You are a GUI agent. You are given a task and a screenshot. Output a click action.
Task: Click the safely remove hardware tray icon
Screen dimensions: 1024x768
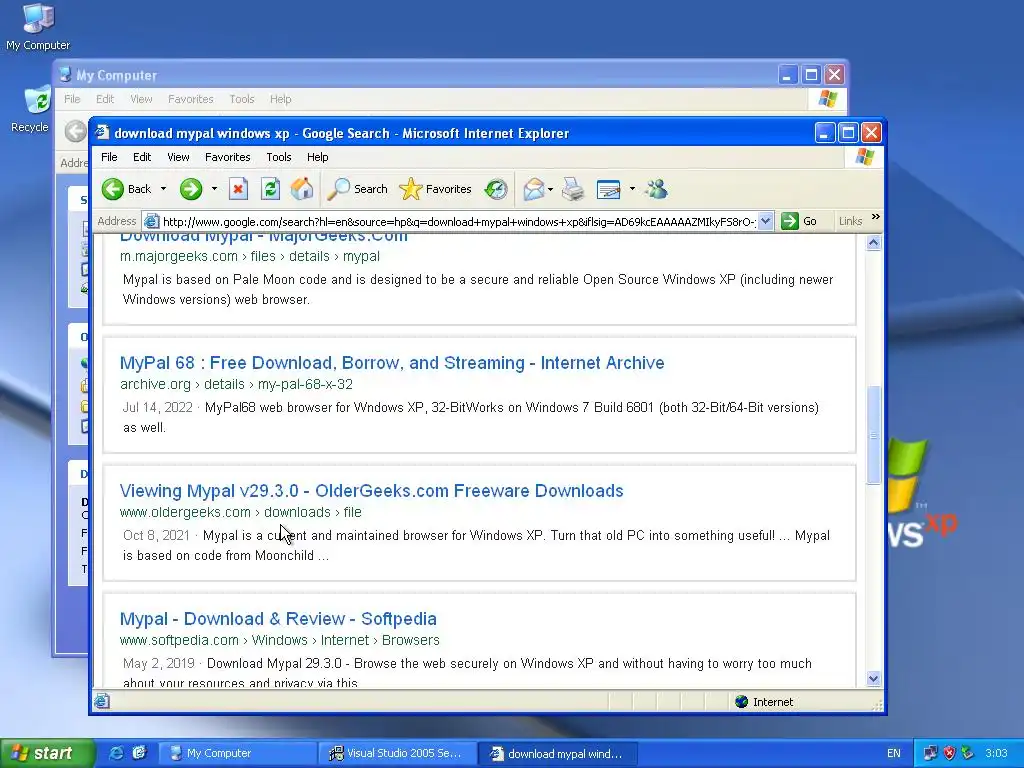click(967, 753)
